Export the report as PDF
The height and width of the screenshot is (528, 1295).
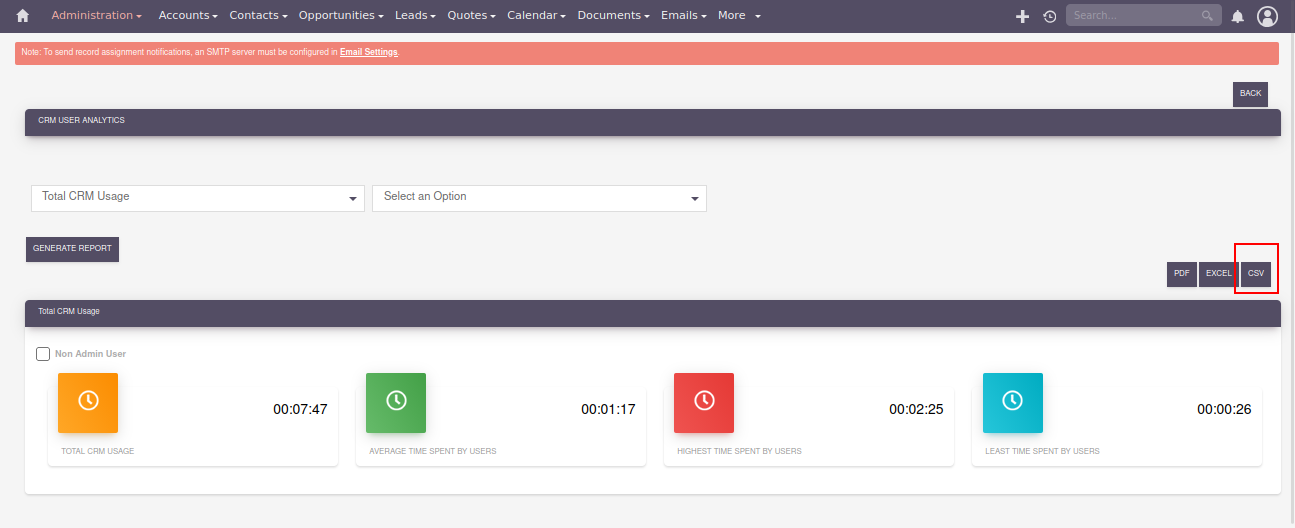click(1181, 274)
